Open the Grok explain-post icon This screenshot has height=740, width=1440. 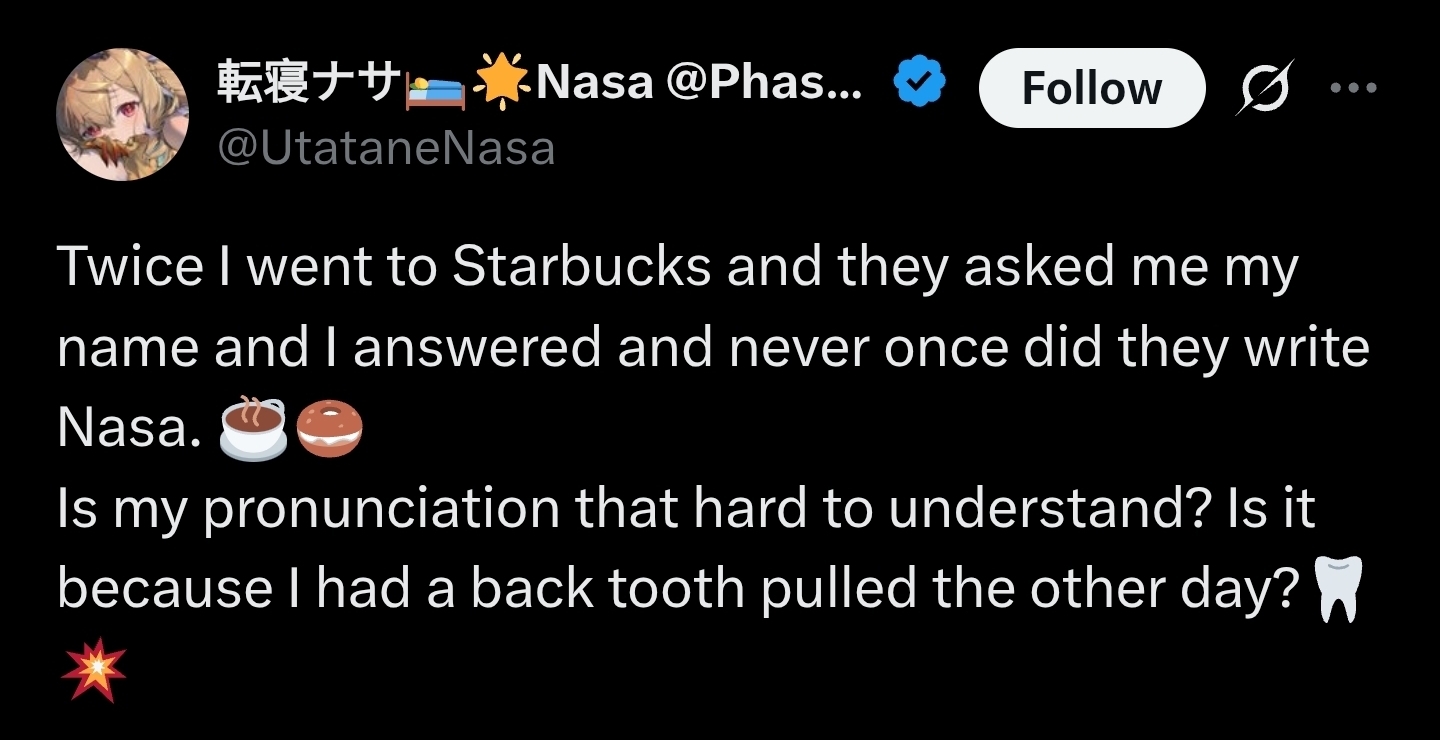tap(1264, 87)
